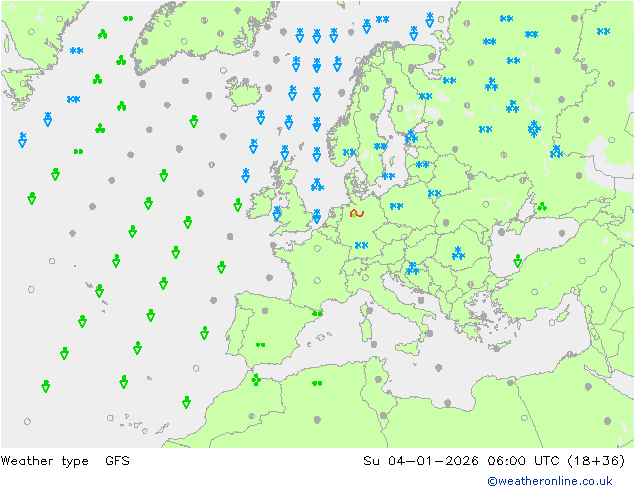Click the snow shower symbol over southeast England

click(x=317, y=216)
